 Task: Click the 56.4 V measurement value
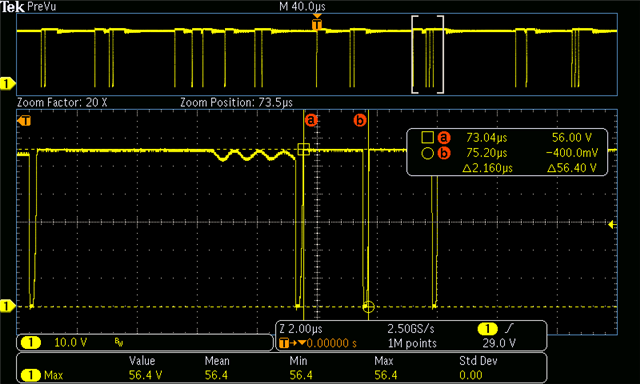pyautogui.click(x=145, y=375)
